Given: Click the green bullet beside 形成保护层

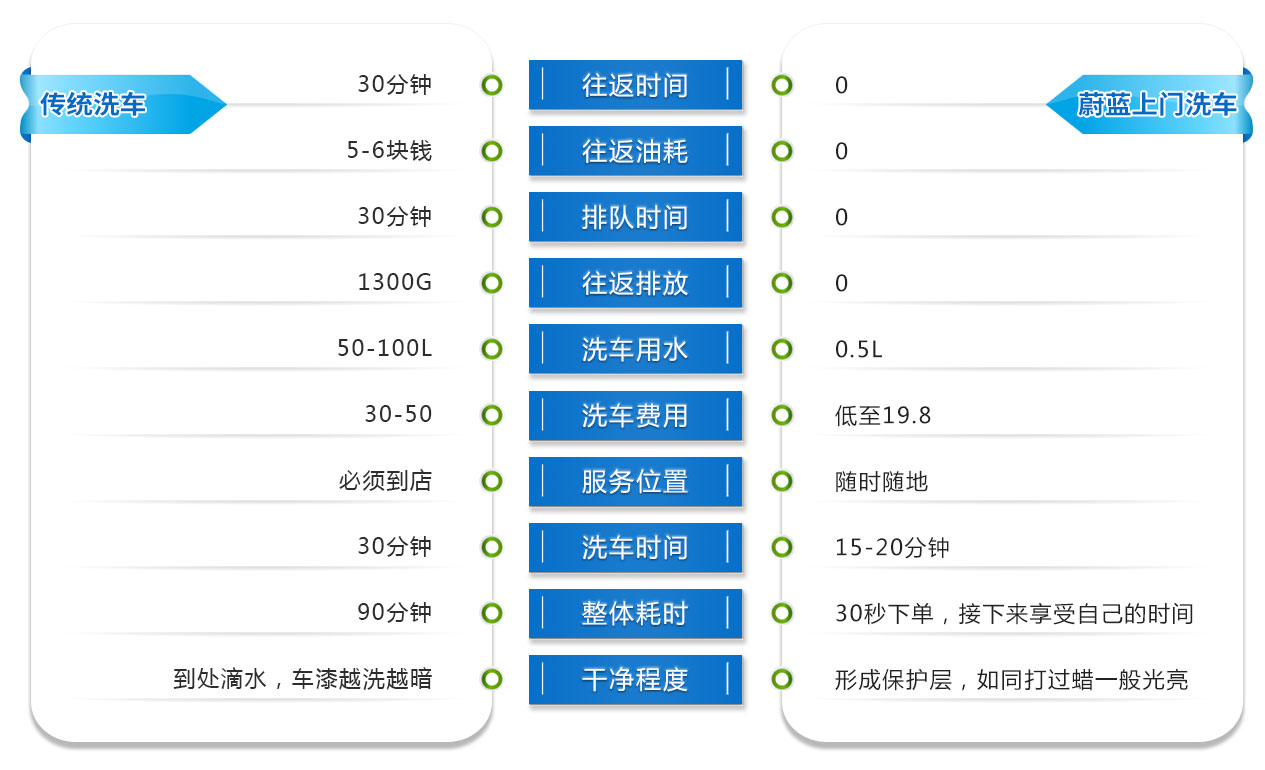Looking at the screenshot, I should pyautogui.click(x=782, y=679).
